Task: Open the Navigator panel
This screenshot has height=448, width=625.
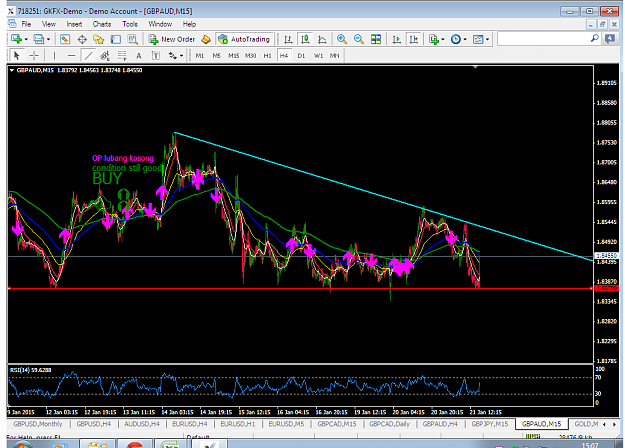Action: tap(98, 39)
